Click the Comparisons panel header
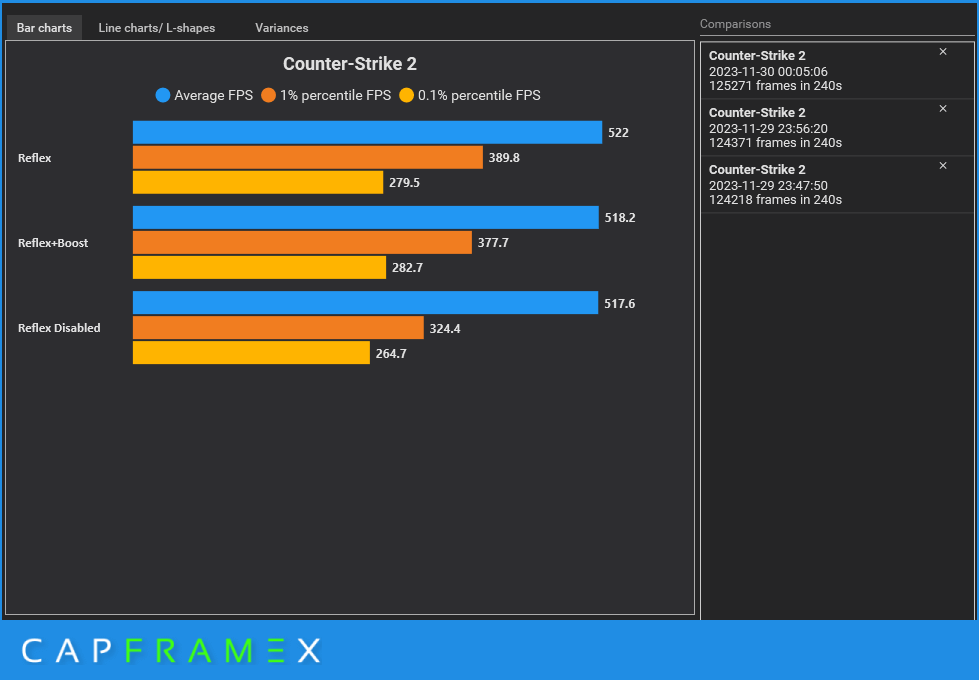Viewport: 979px width, 680px height. click(x=737, y=23)
